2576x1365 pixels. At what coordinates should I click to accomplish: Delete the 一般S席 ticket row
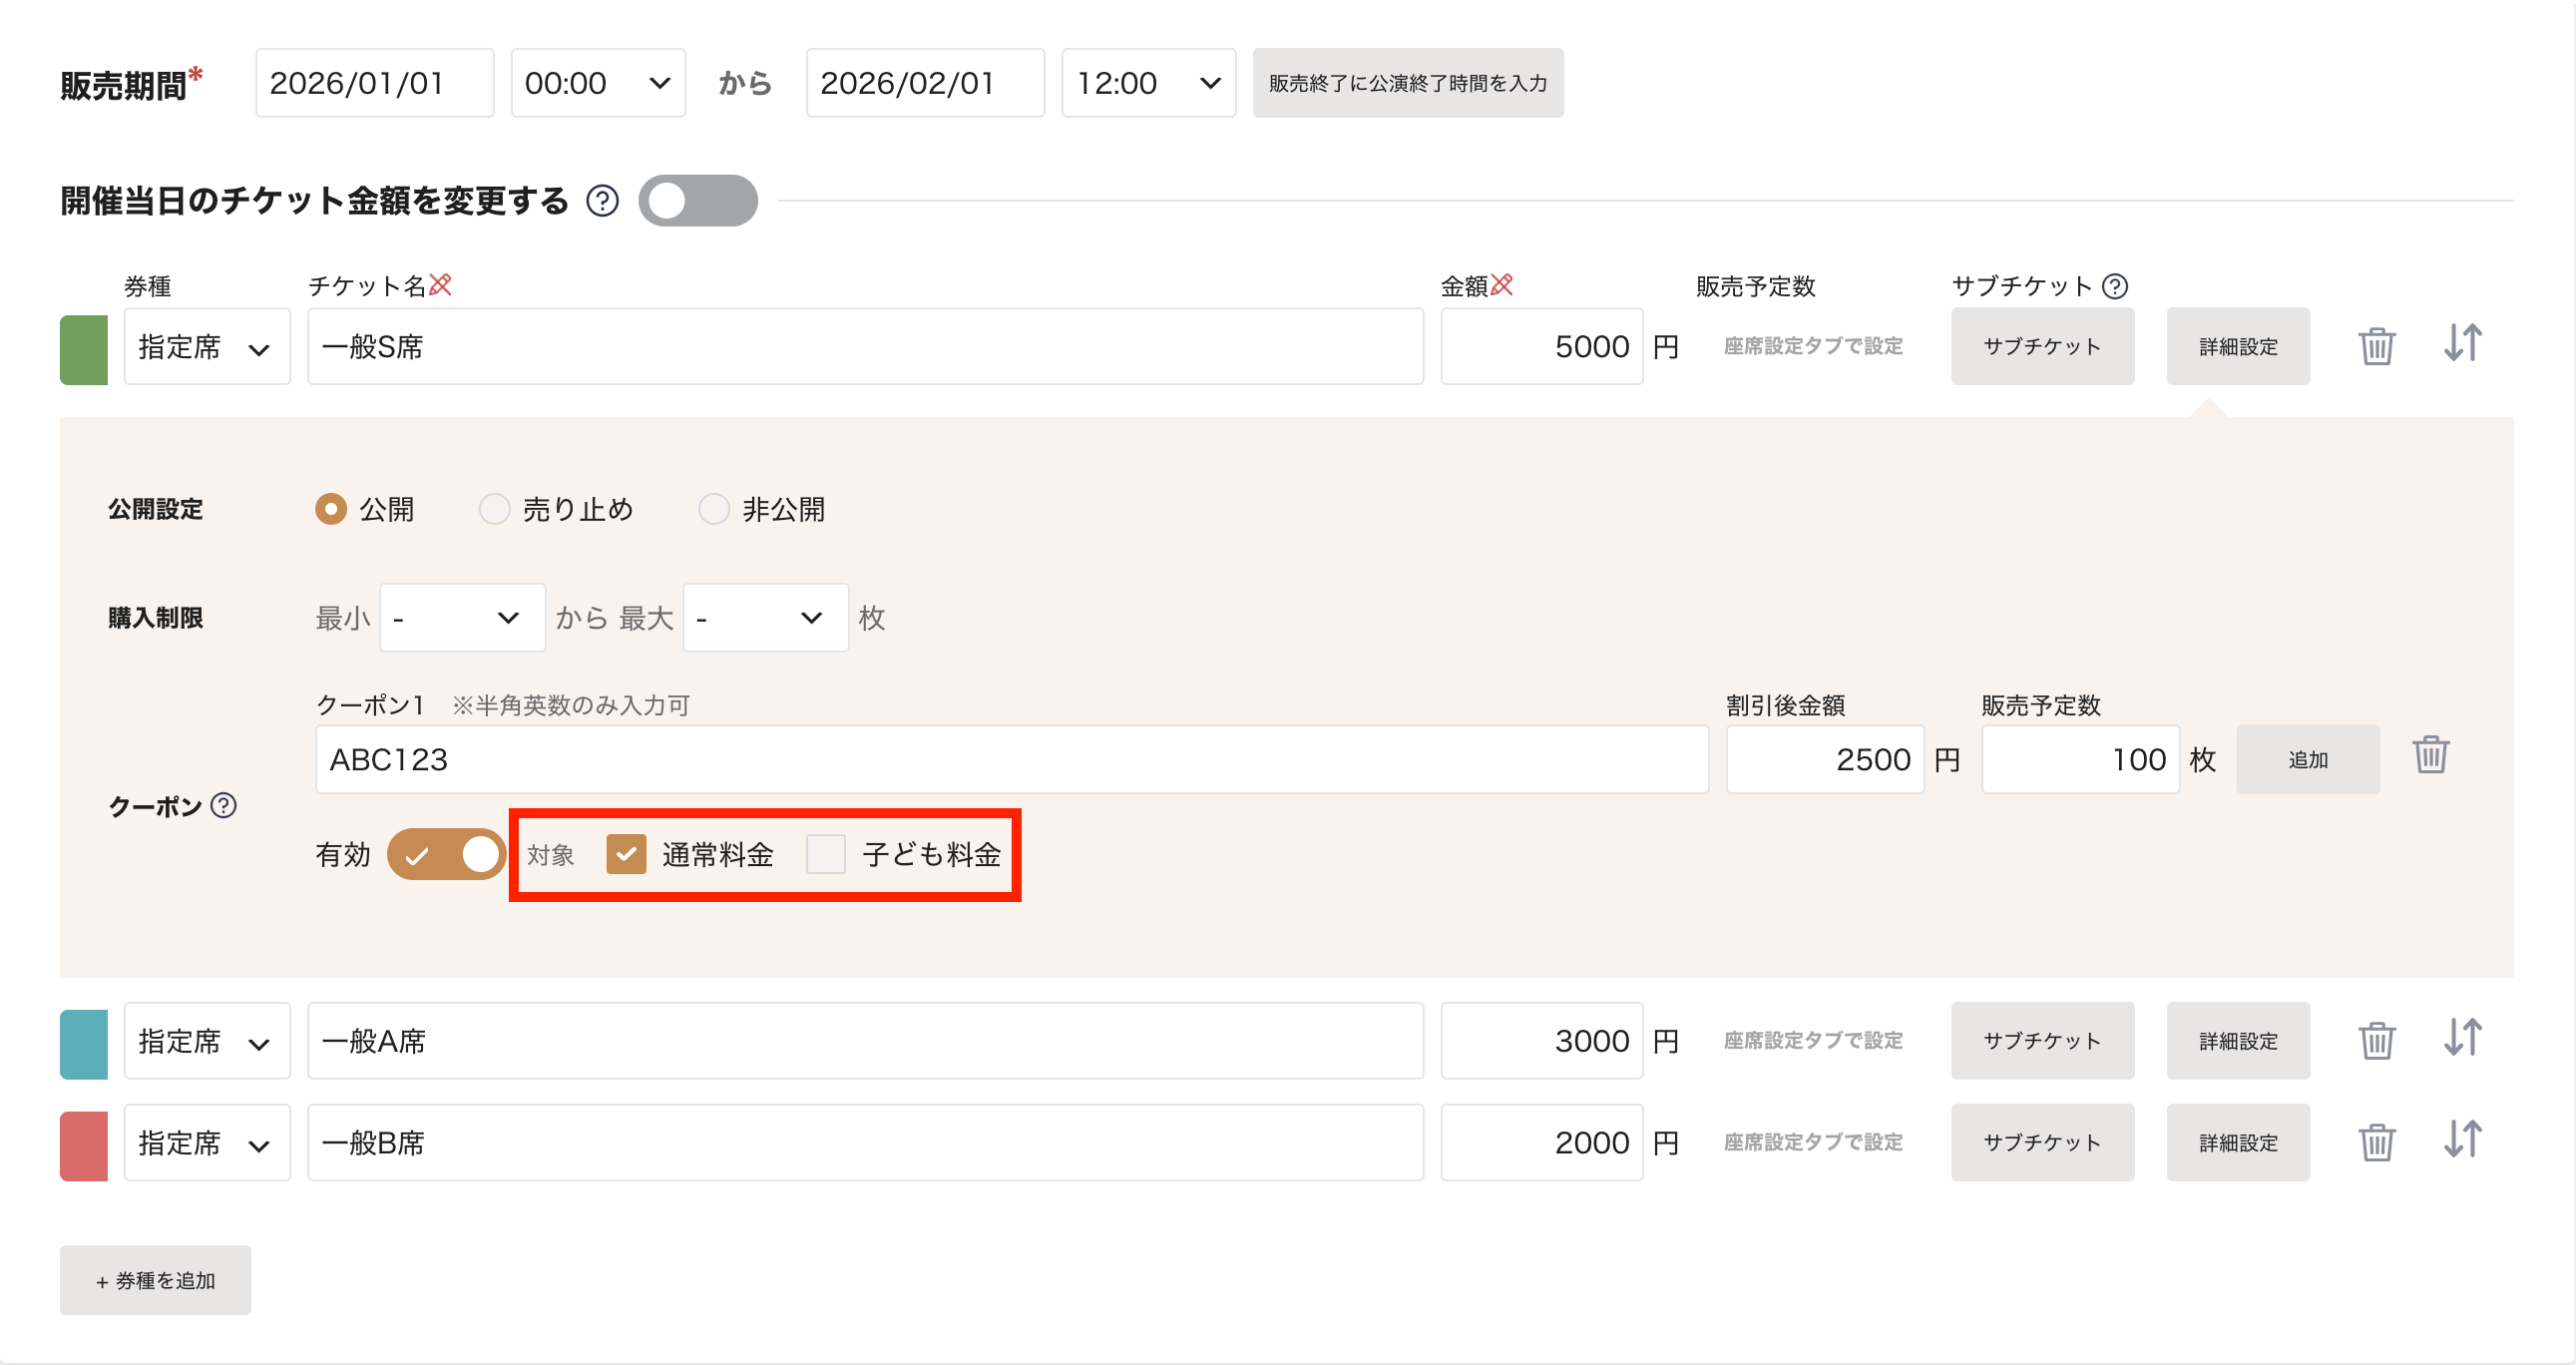[2376, 346]
